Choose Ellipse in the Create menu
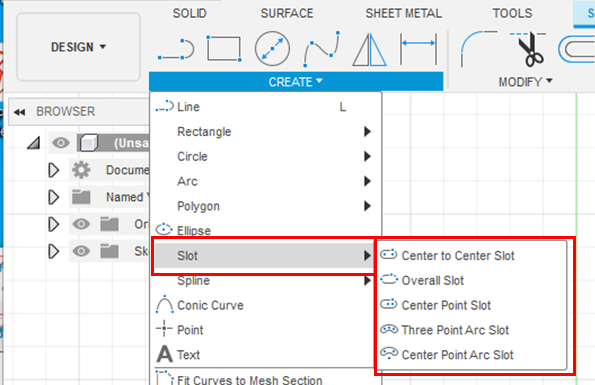The height and width of the screenshot is (385, 595). [266, 231]
